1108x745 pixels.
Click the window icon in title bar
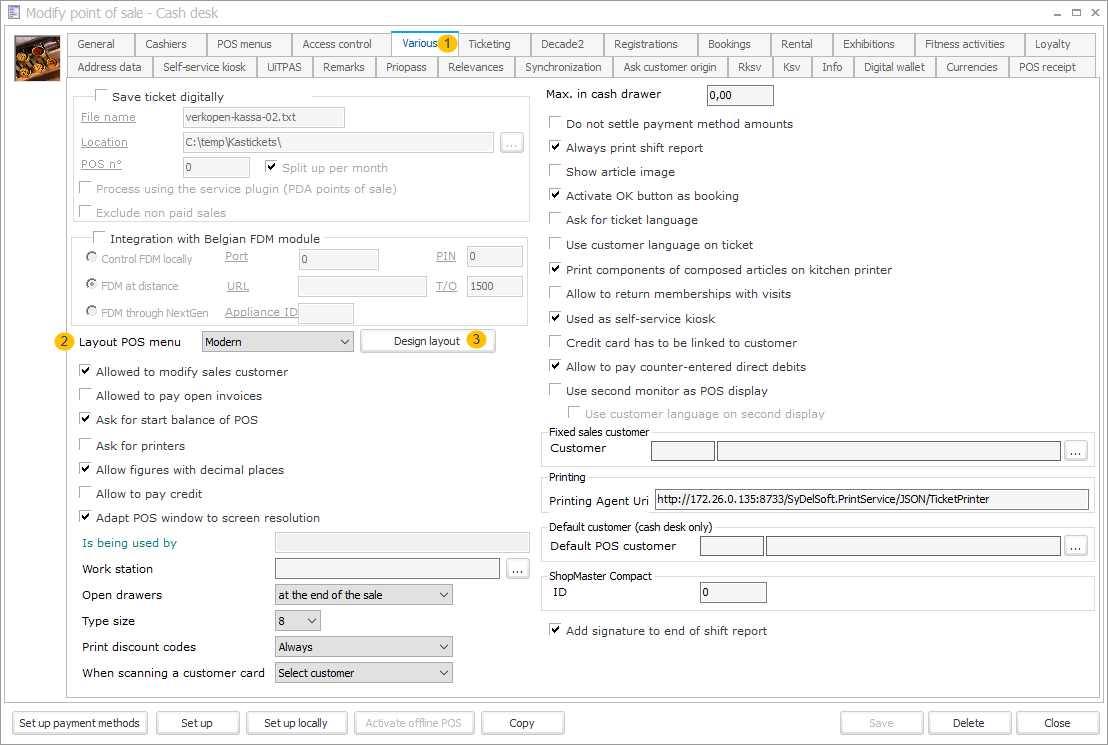[13, 13]
